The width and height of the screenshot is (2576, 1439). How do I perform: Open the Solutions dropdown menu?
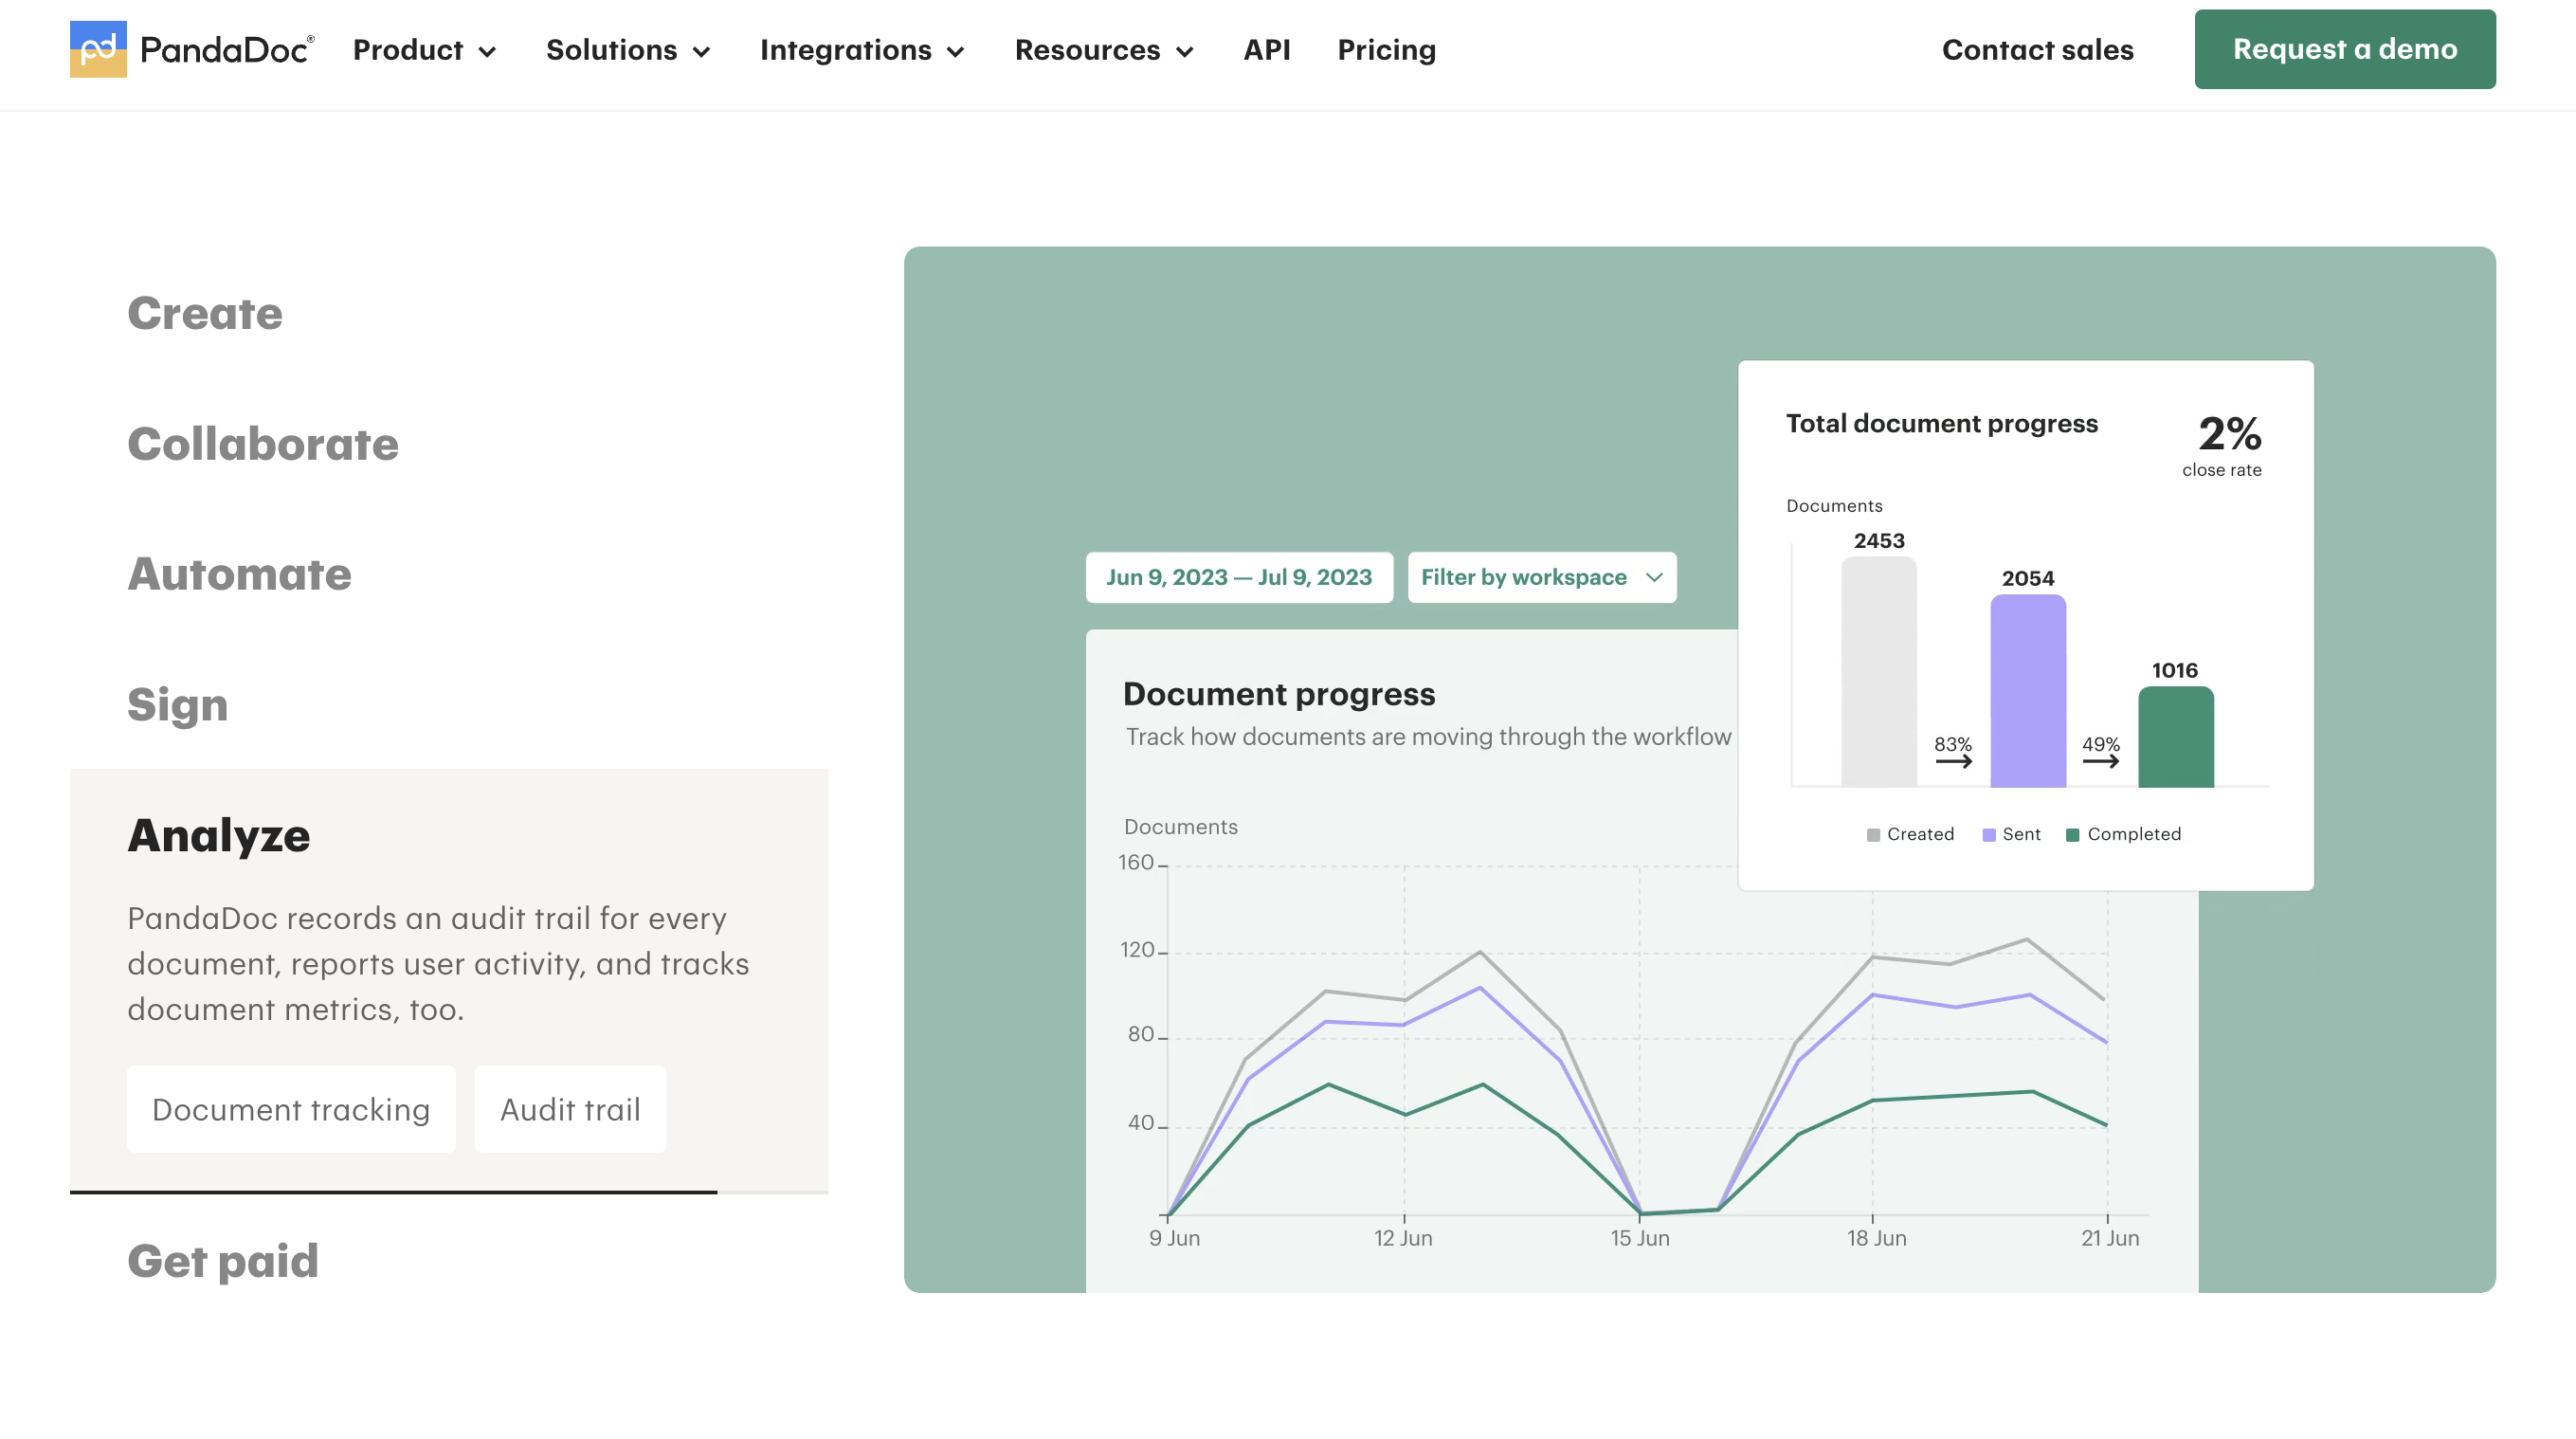(627, 50)
